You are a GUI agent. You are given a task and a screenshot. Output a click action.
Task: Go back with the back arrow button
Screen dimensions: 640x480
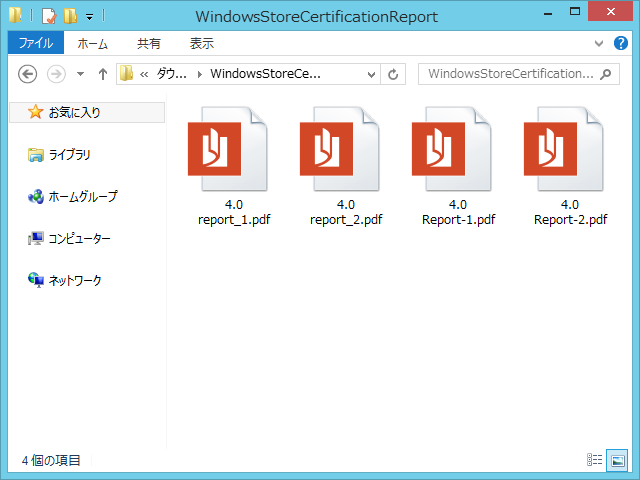[28, 74]
